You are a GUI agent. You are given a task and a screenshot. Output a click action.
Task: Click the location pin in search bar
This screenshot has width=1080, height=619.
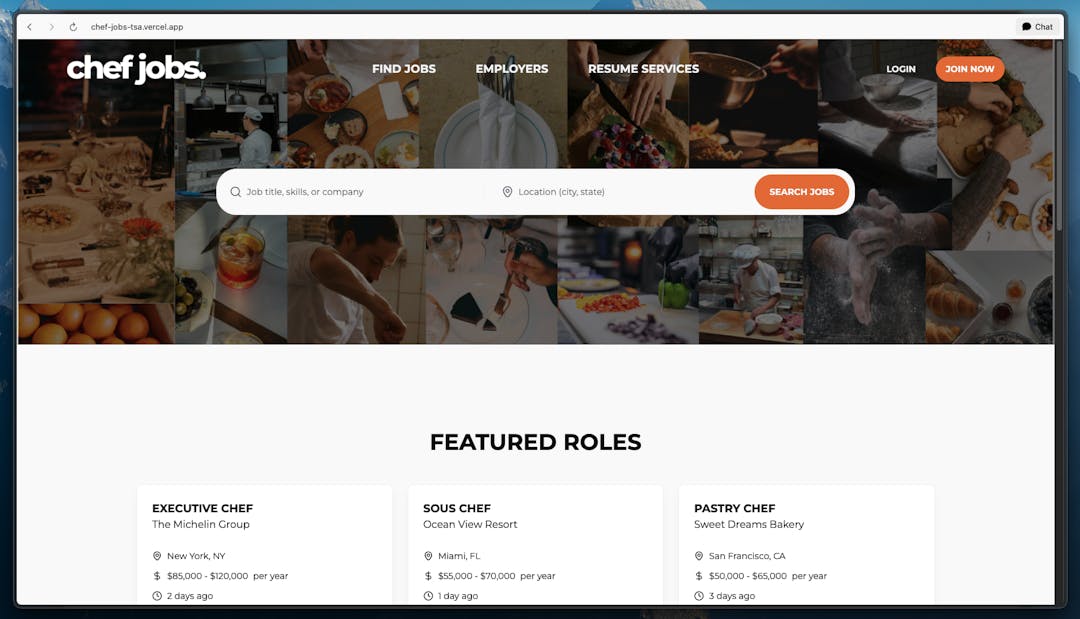(x=507, y=192)
